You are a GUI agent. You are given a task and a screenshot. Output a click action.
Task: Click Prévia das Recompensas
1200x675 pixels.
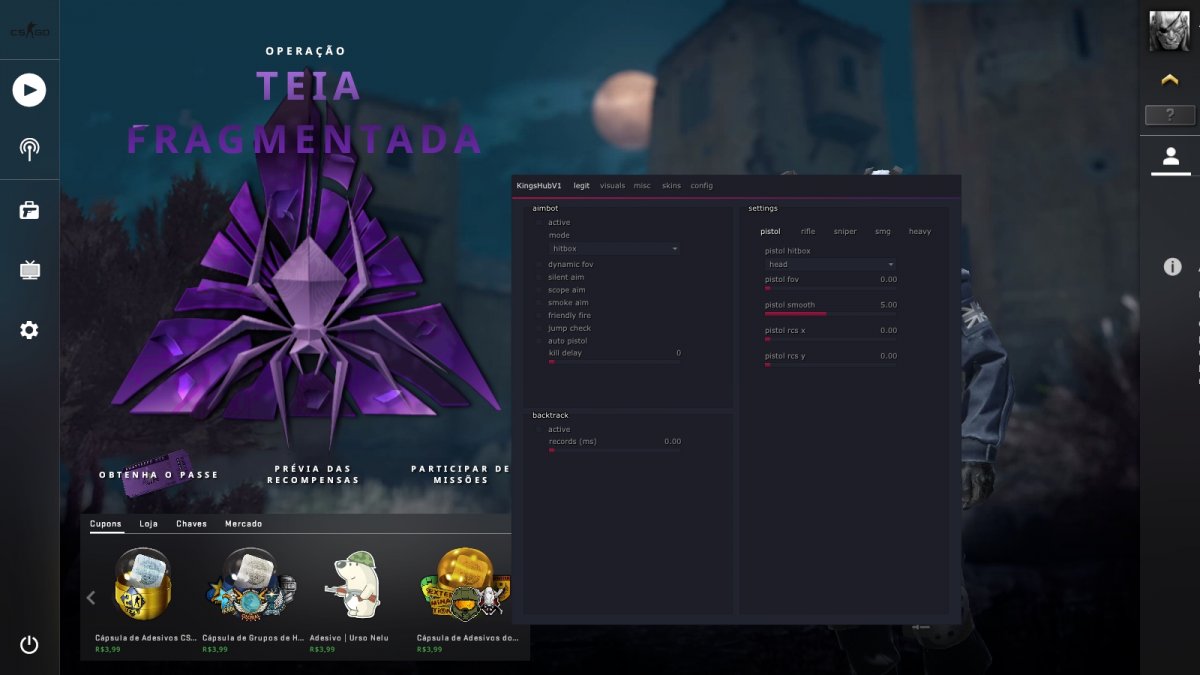pyautogui.click(x=313, y=474)
